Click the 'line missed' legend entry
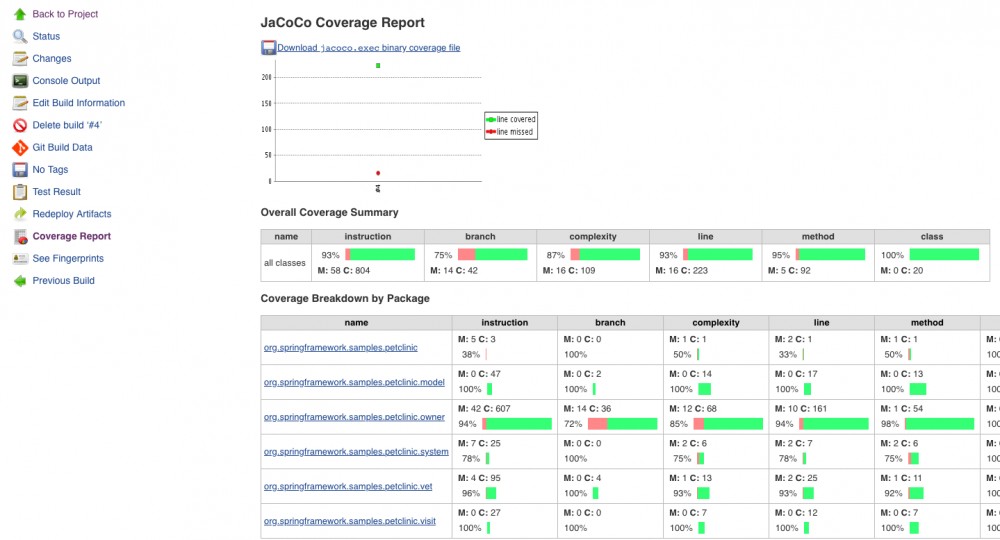This screenshot has height=540, width=1000. (x=510, y=132)
